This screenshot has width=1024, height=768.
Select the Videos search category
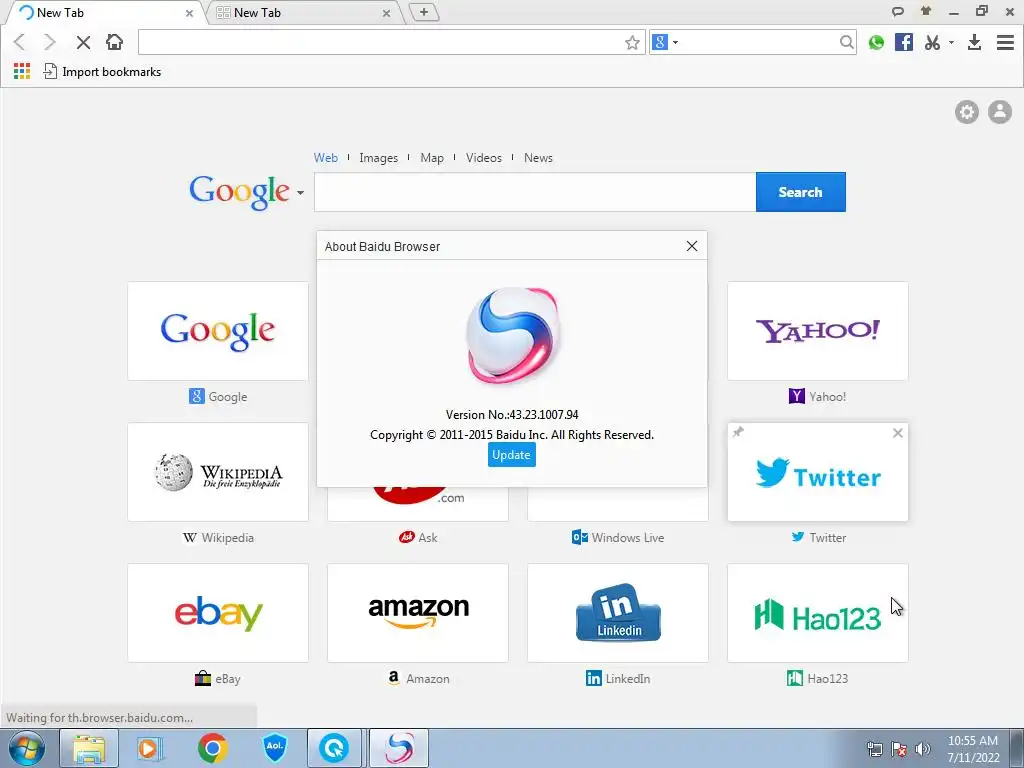click(x=483, y=158)
